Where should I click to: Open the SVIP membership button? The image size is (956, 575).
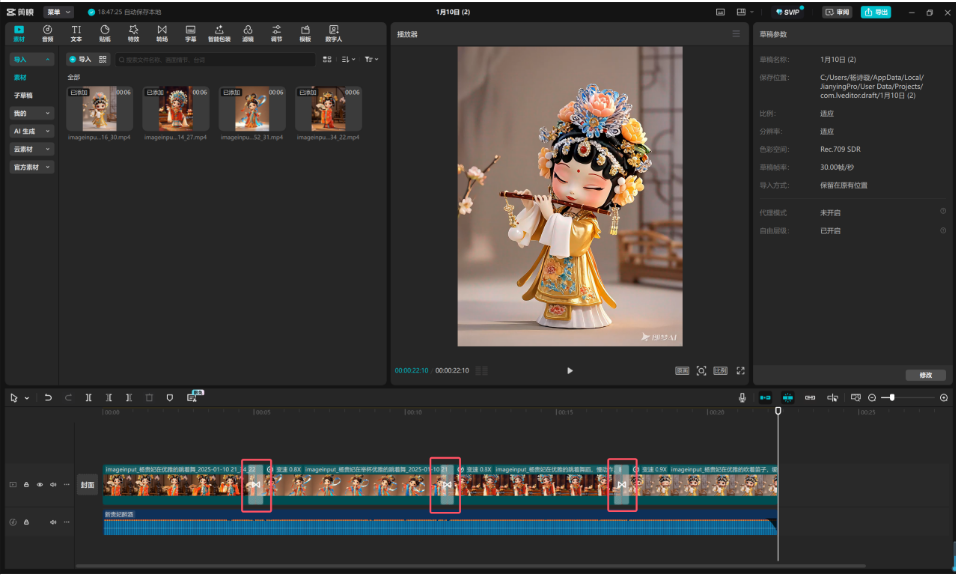pyautogui.click(x=788, y=12)
